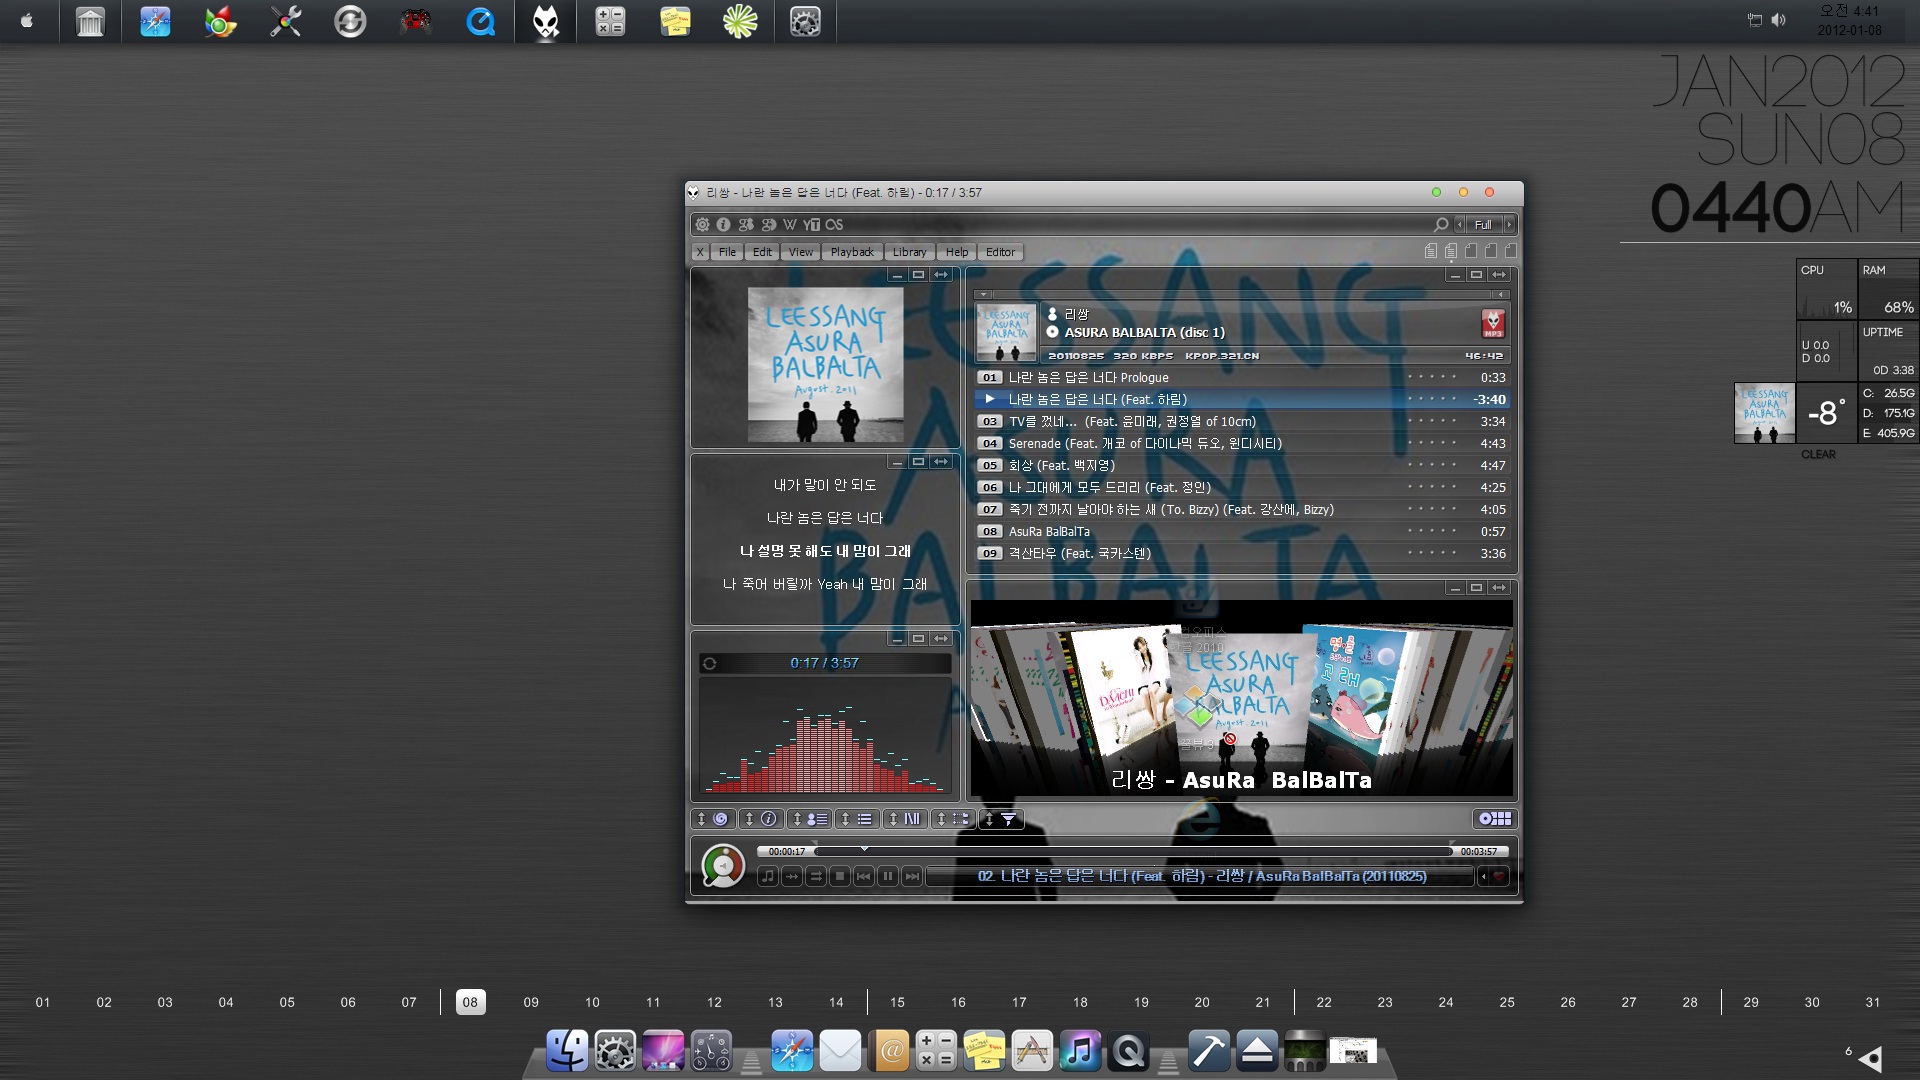Toggle the random playback arrow button
The height and width of the screenshot is (1080, 1920).
point(792,876)
